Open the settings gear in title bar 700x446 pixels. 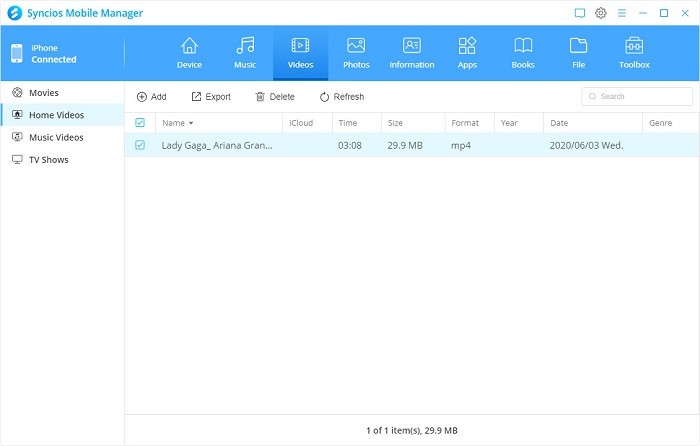coord(601,13)
